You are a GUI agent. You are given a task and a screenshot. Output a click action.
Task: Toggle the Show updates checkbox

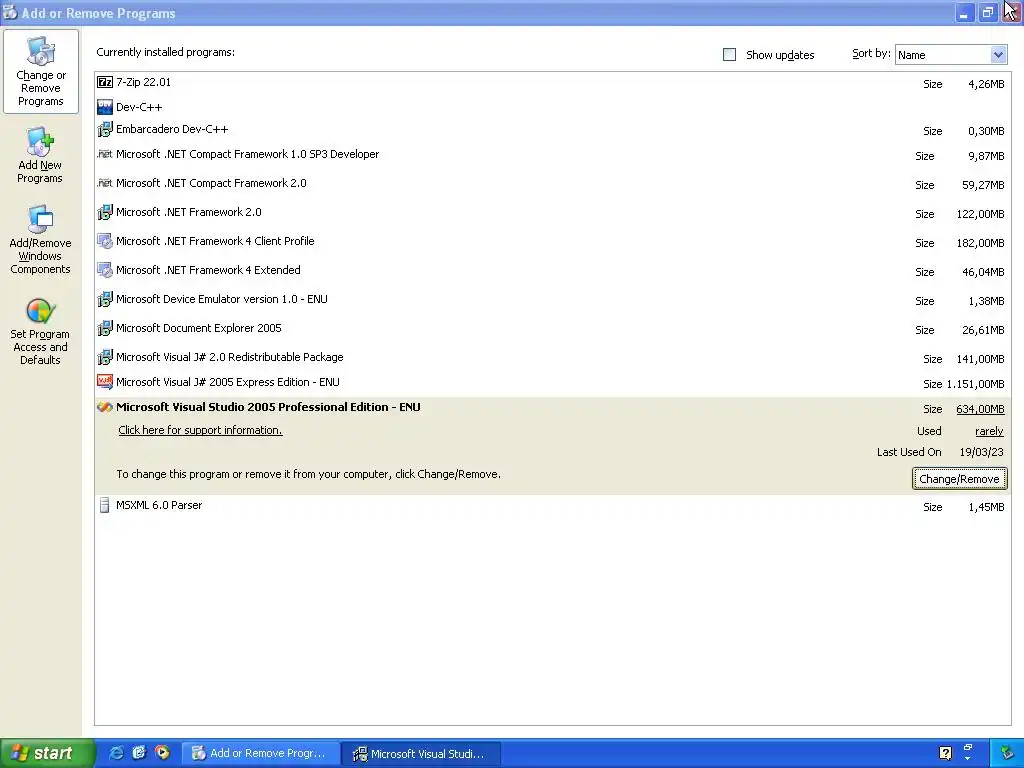pos(729,55)
